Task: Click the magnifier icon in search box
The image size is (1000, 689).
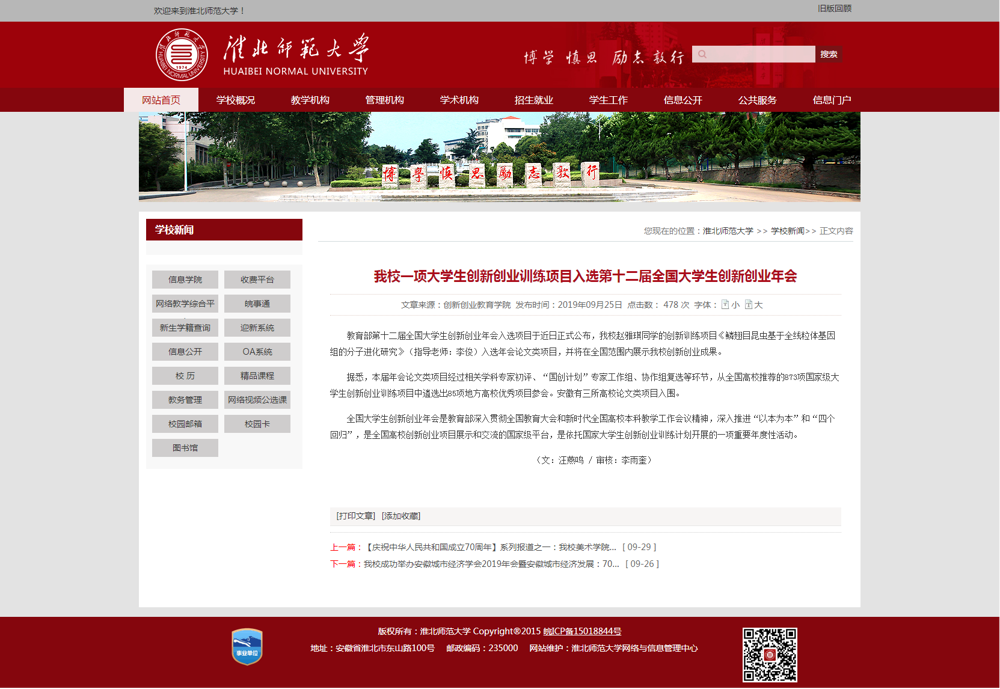Action: click(703, 54)
